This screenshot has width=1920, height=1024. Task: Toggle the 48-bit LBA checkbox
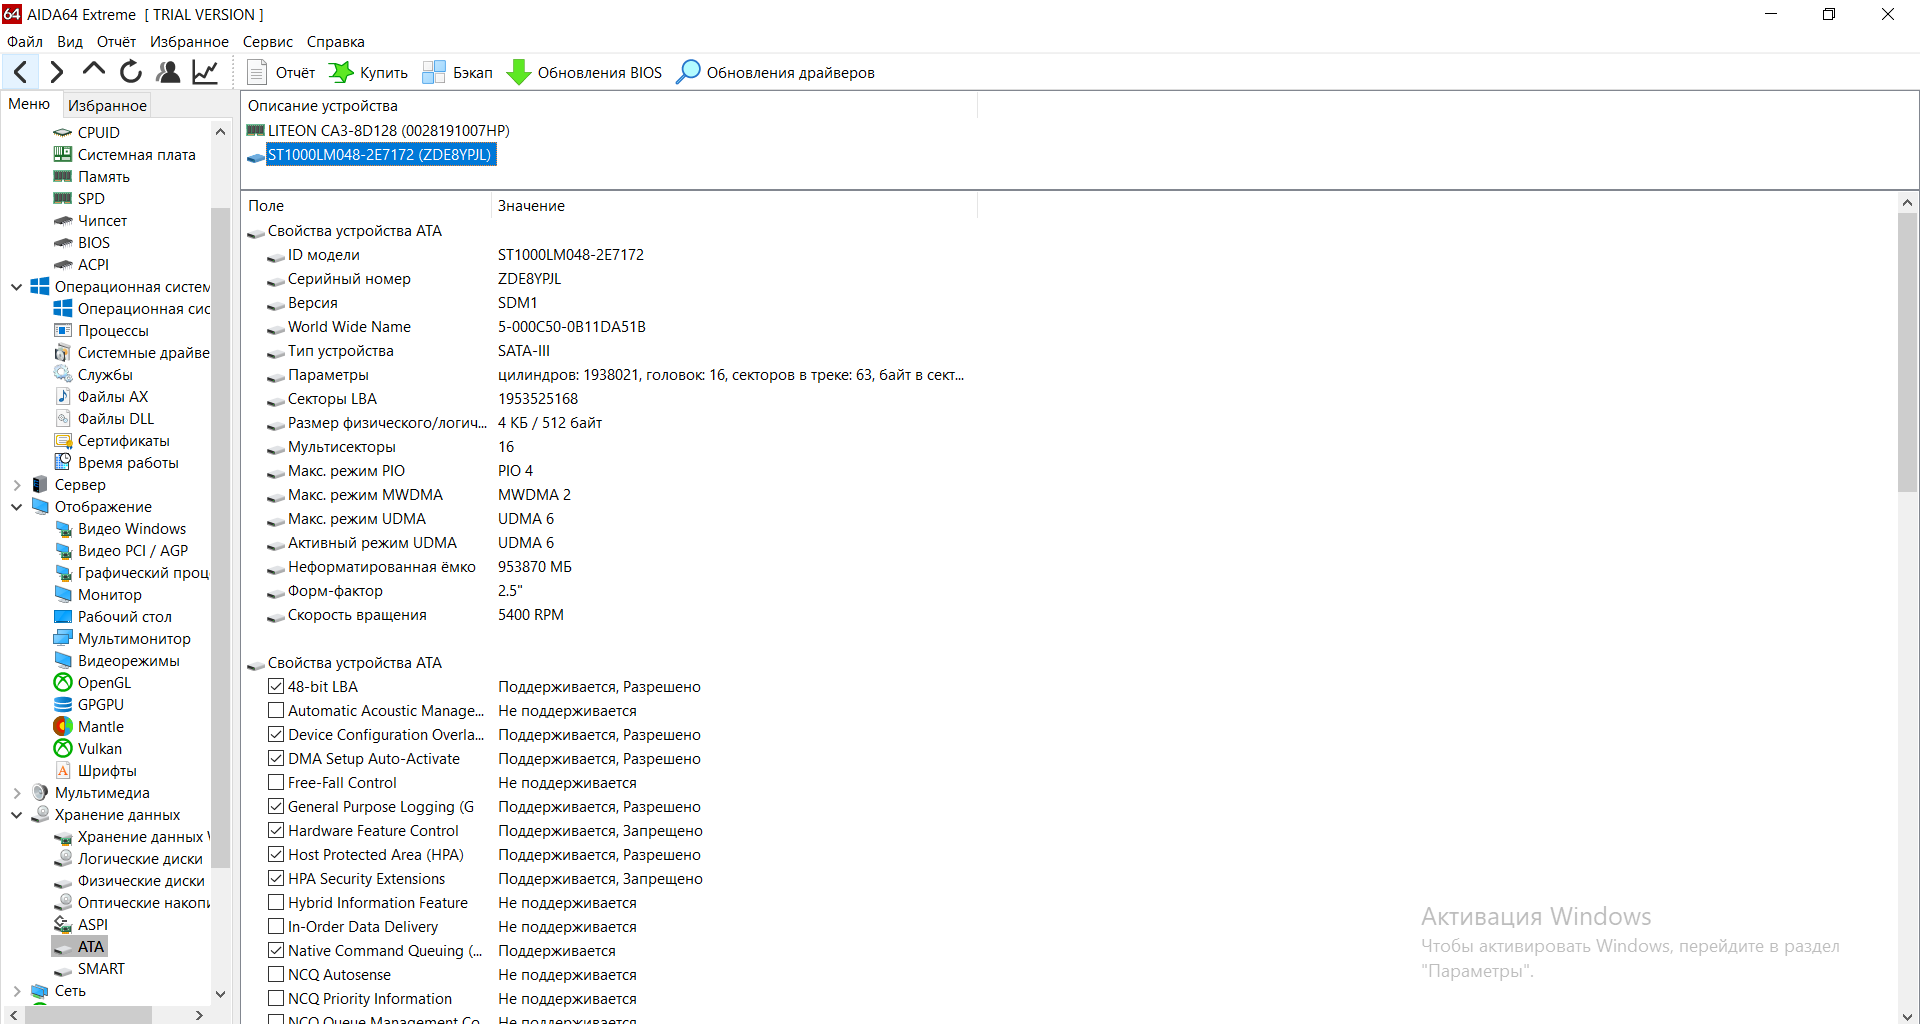(276, 687)
